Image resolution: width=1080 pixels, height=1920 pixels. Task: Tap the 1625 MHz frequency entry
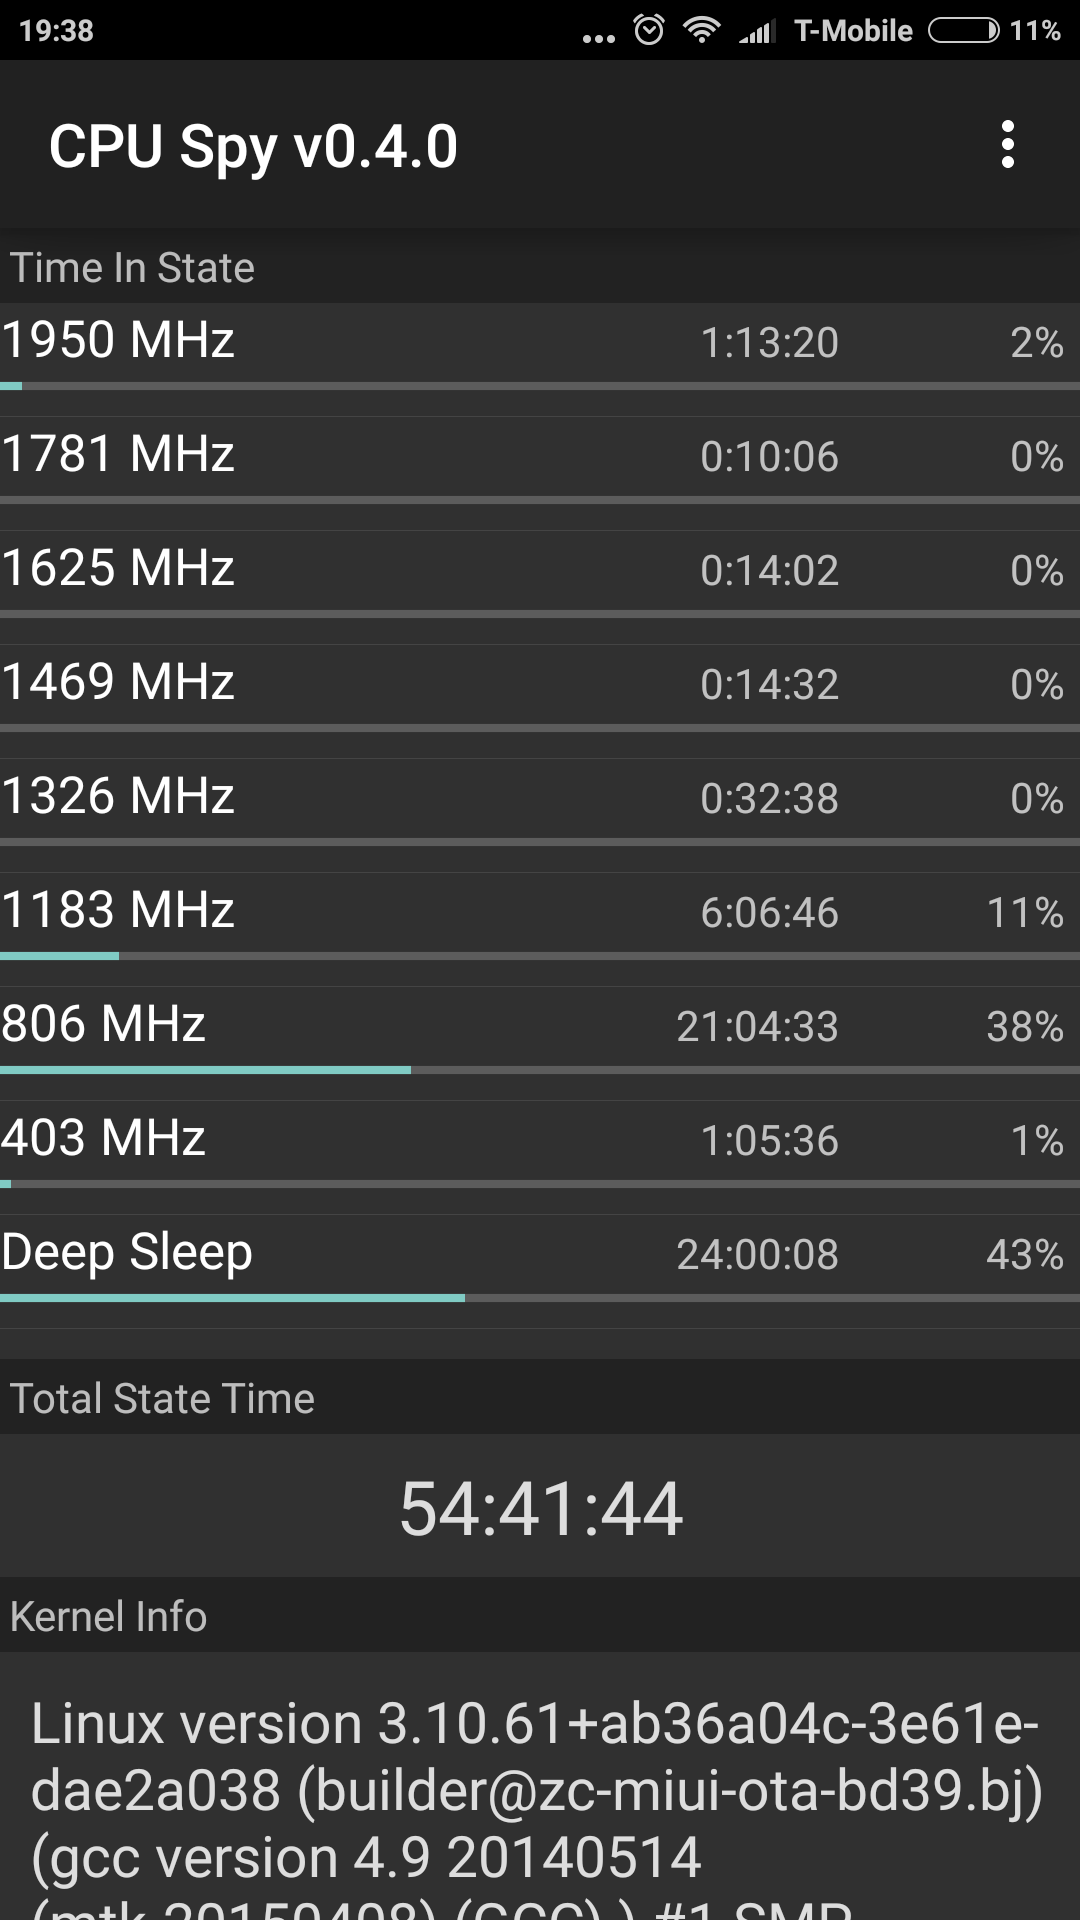[x=118, y=569]
